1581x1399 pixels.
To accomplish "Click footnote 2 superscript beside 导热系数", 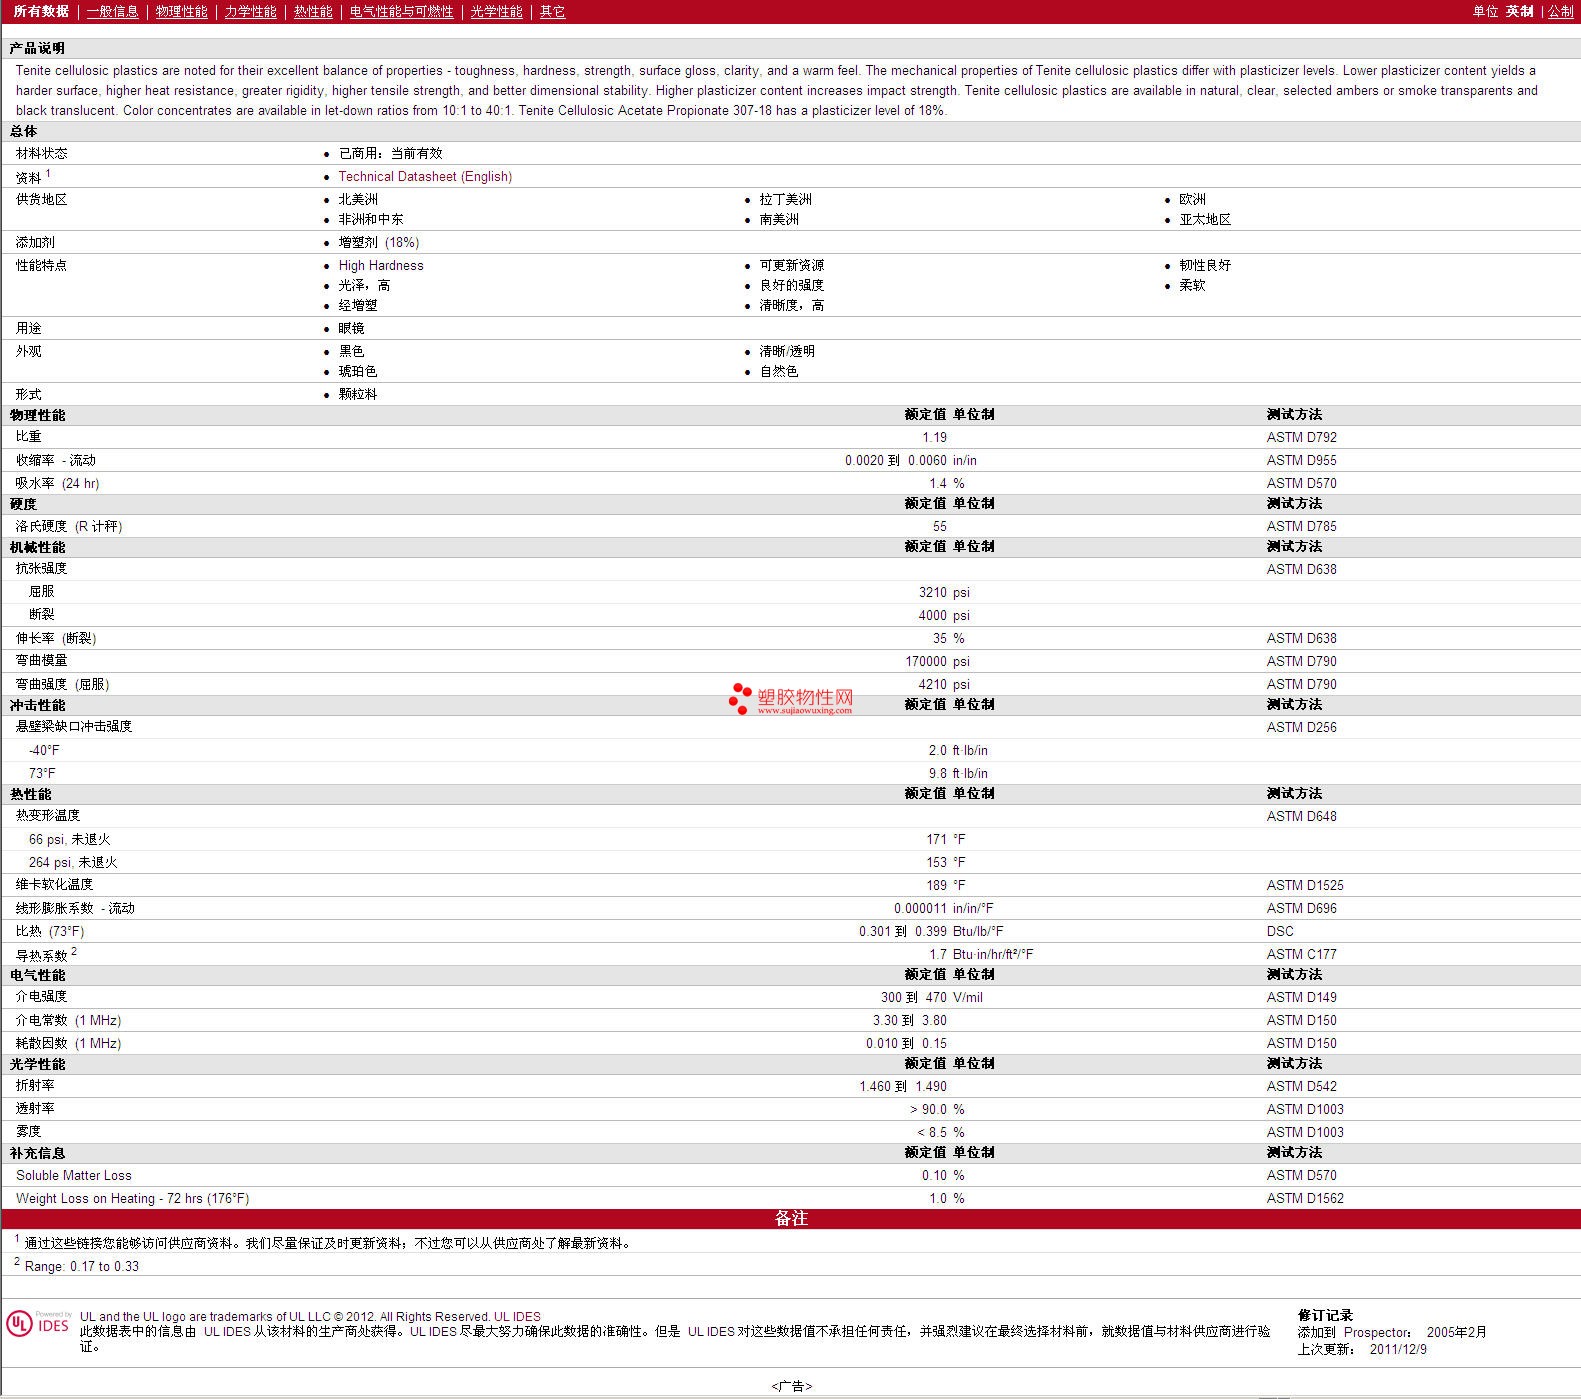I will [74, 951].
